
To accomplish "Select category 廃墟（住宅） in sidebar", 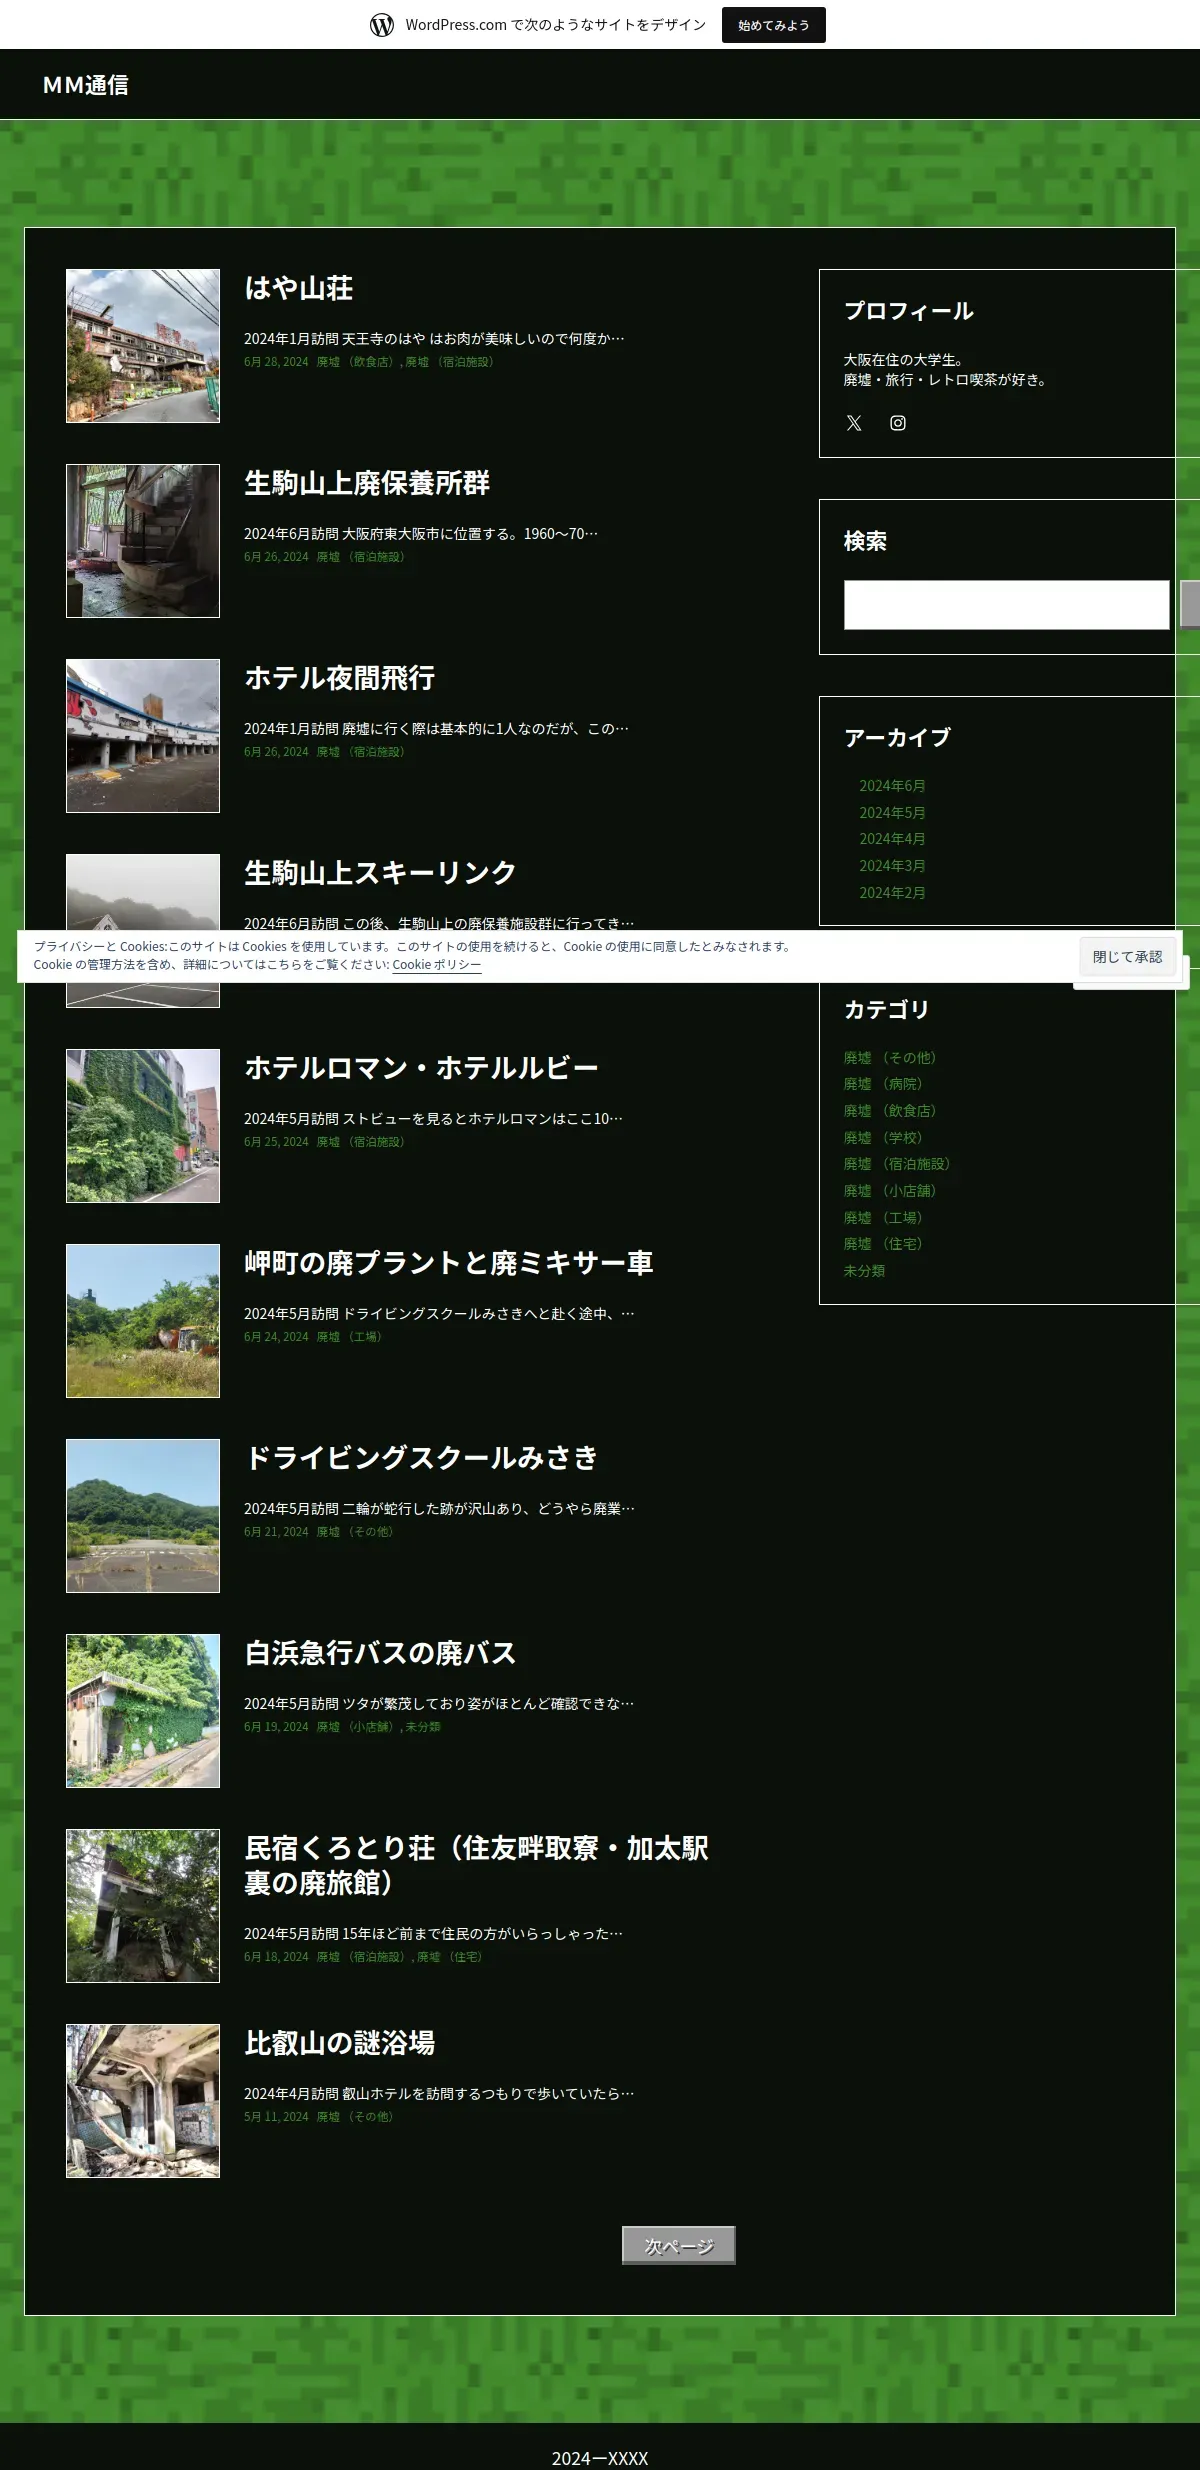I will tap(883, 1244).
